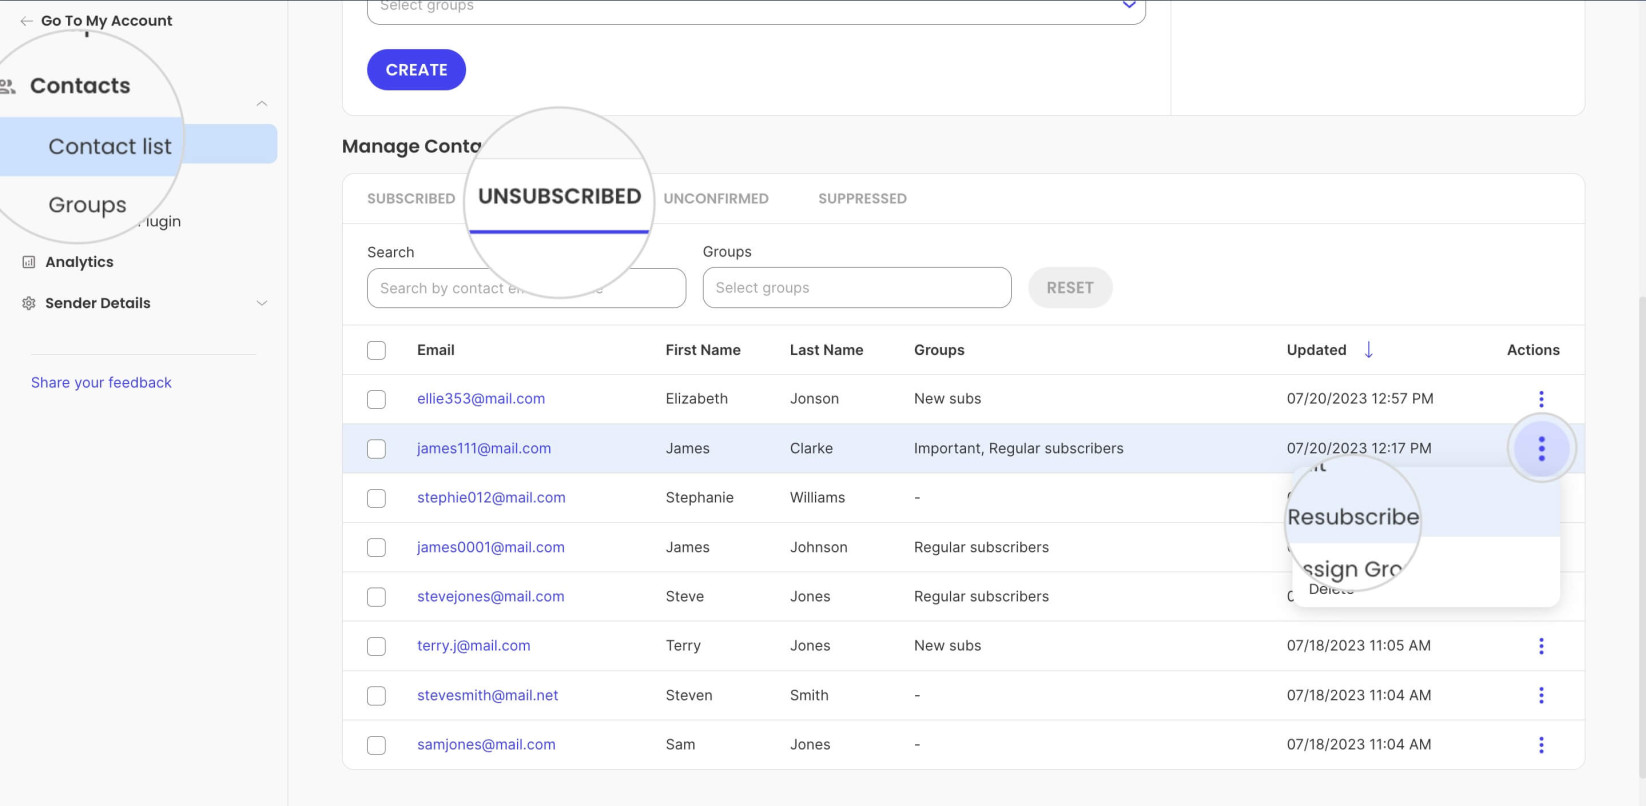Select checkbox for james0001@mail.com
Screen dimensions: 1646x806
pyautogui.click(x=376, y=547)
